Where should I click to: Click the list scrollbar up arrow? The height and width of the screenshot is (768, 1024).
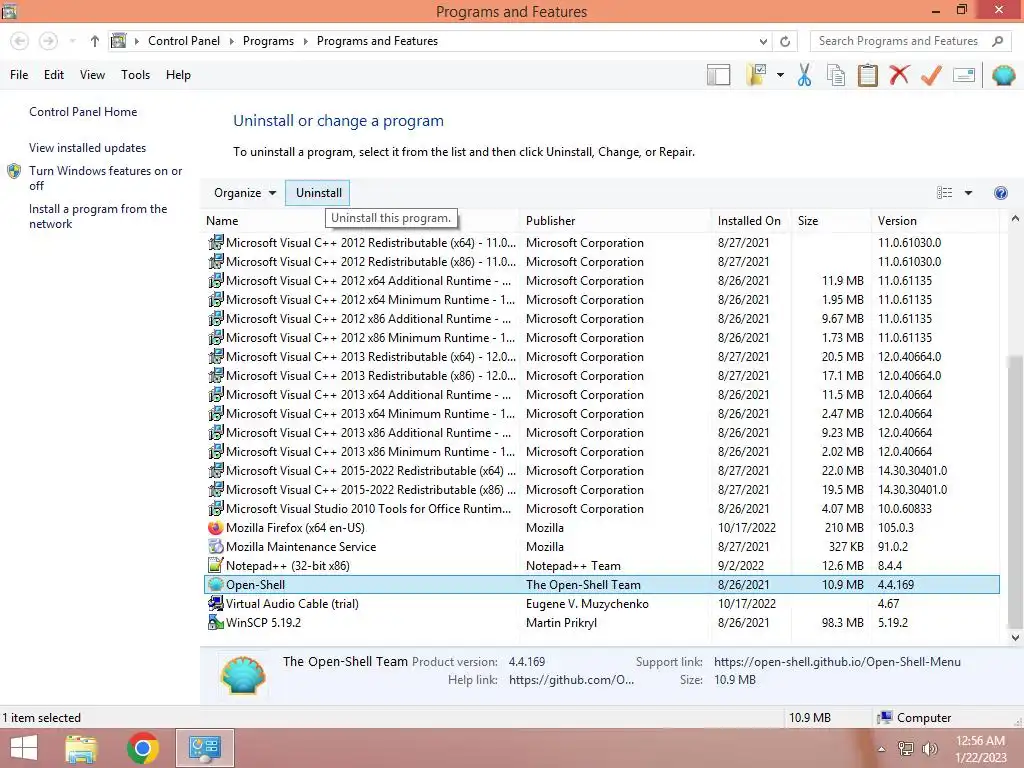pos(1015,219)
